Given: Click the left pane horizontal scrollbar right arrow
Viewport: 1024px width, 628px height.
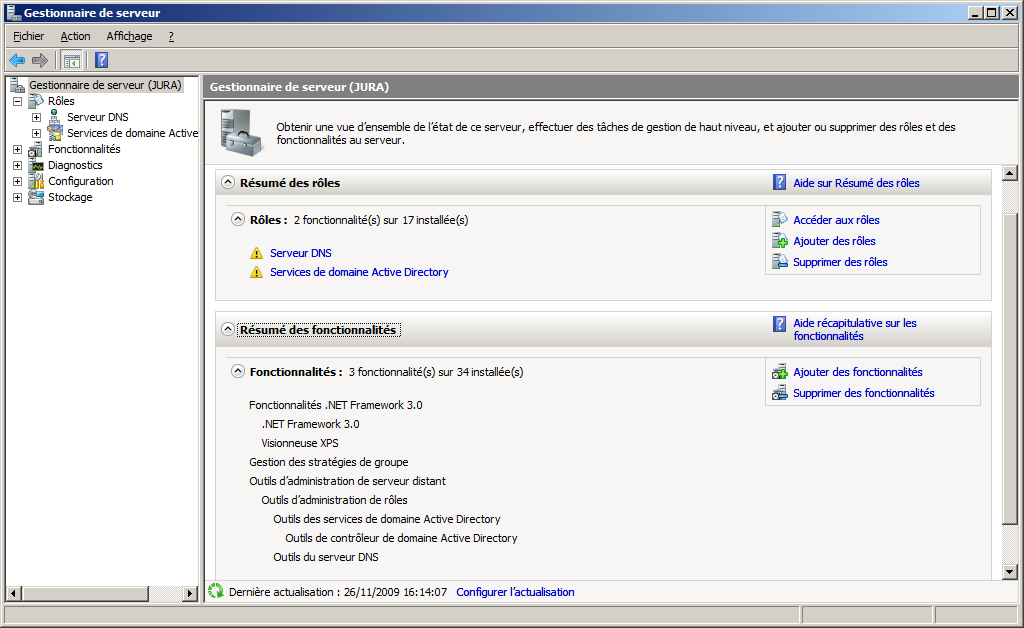Looking at the screenshot, I should 191,593.
